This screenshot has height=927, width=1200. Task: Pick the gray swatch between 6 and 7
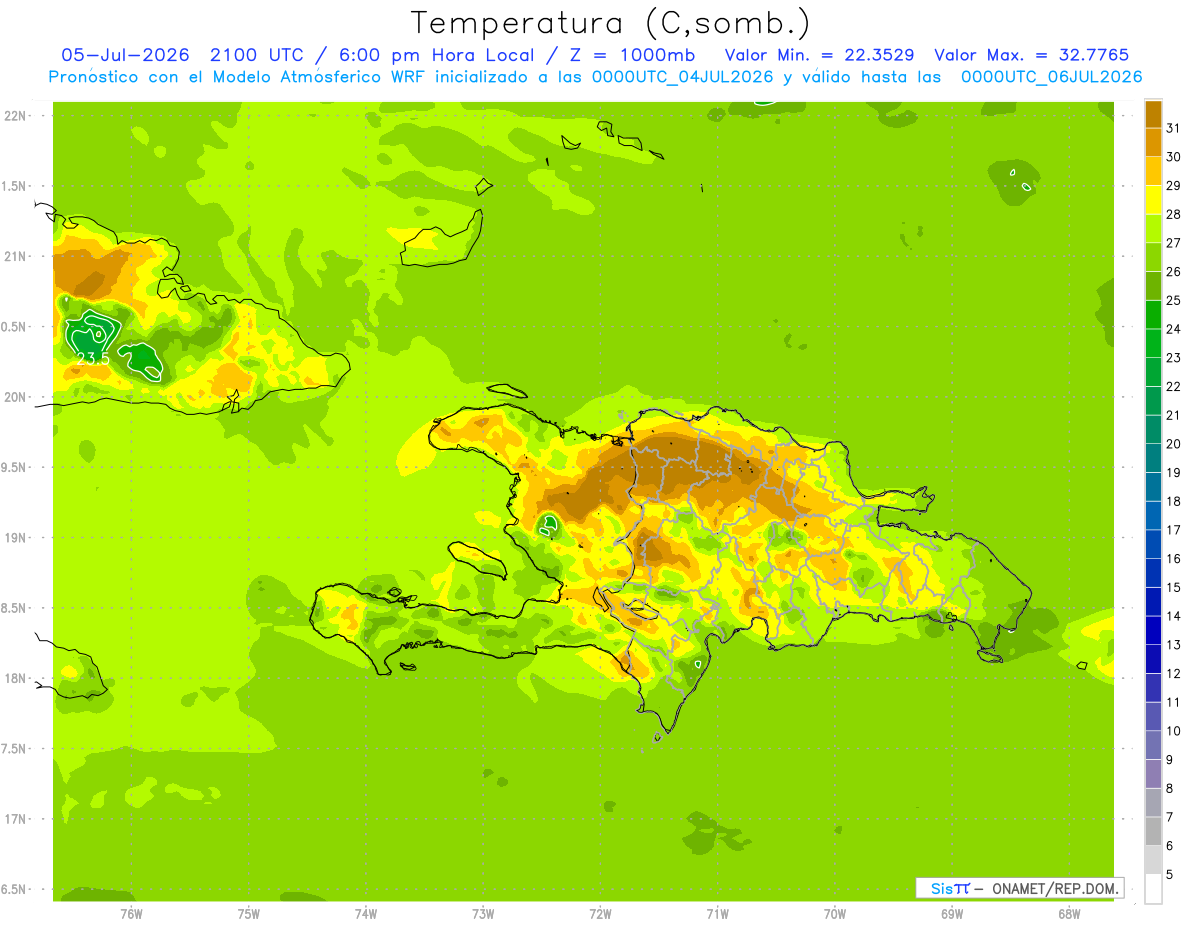(x=1153, y=832)
